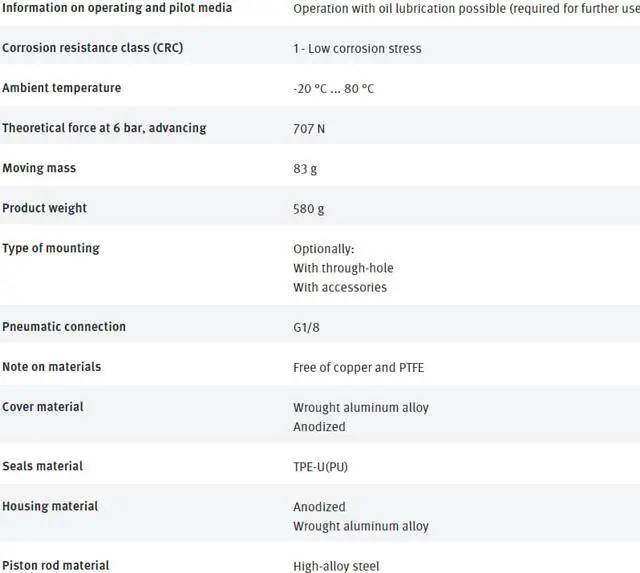Click the 'Product weight' label
Screen dimensions: 640x573
click(44, 208)
